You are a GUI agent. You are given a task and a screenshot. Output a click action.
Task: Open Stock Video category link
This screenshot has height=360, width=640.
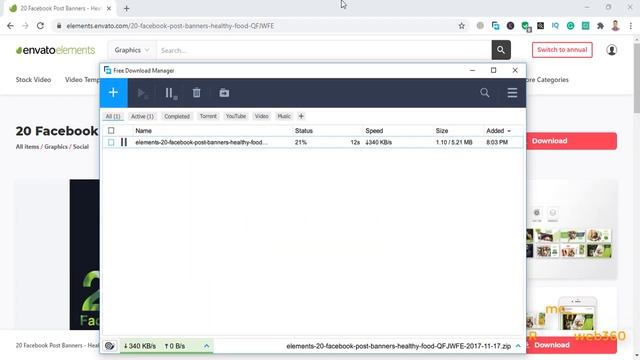[x=33, y=80]
